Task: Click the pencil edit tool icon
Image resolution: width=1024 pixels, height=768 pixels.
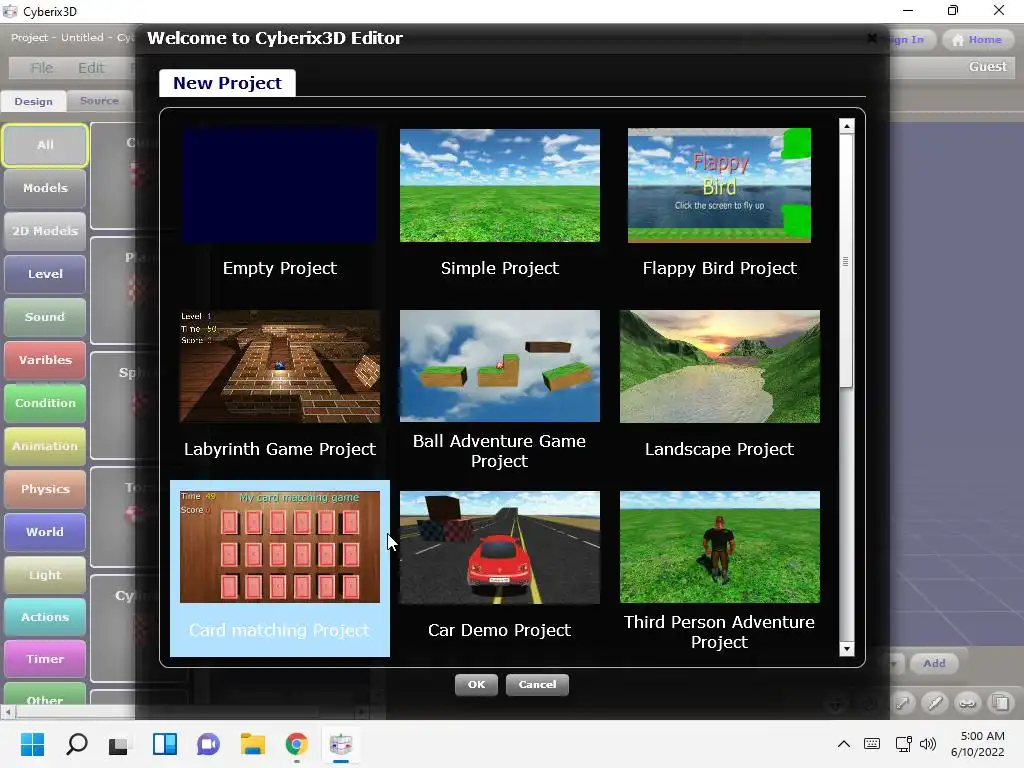Action: click(x=935, y=703)
